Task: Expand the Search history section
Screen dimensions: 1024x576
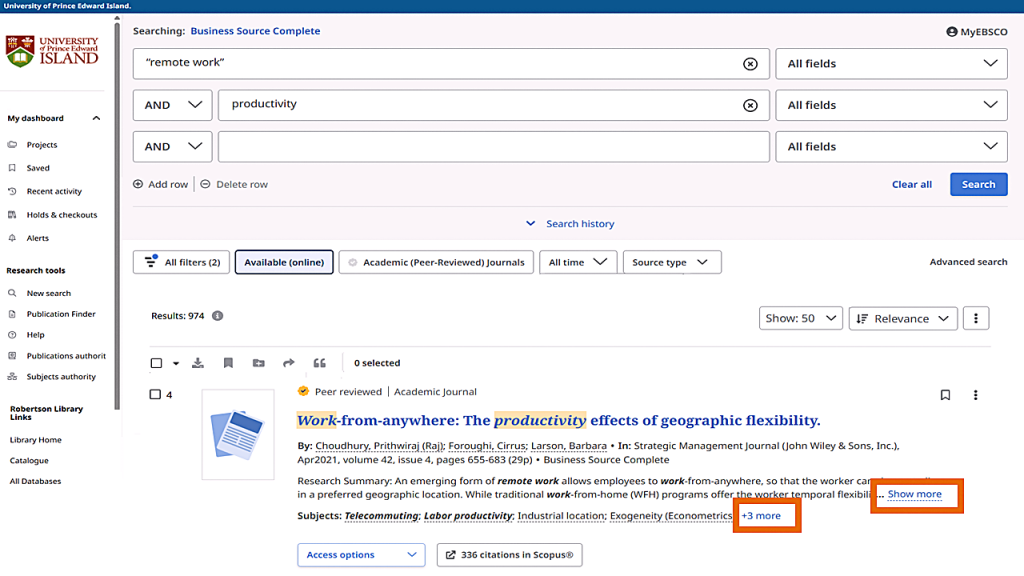Action: tap(571, 224)
